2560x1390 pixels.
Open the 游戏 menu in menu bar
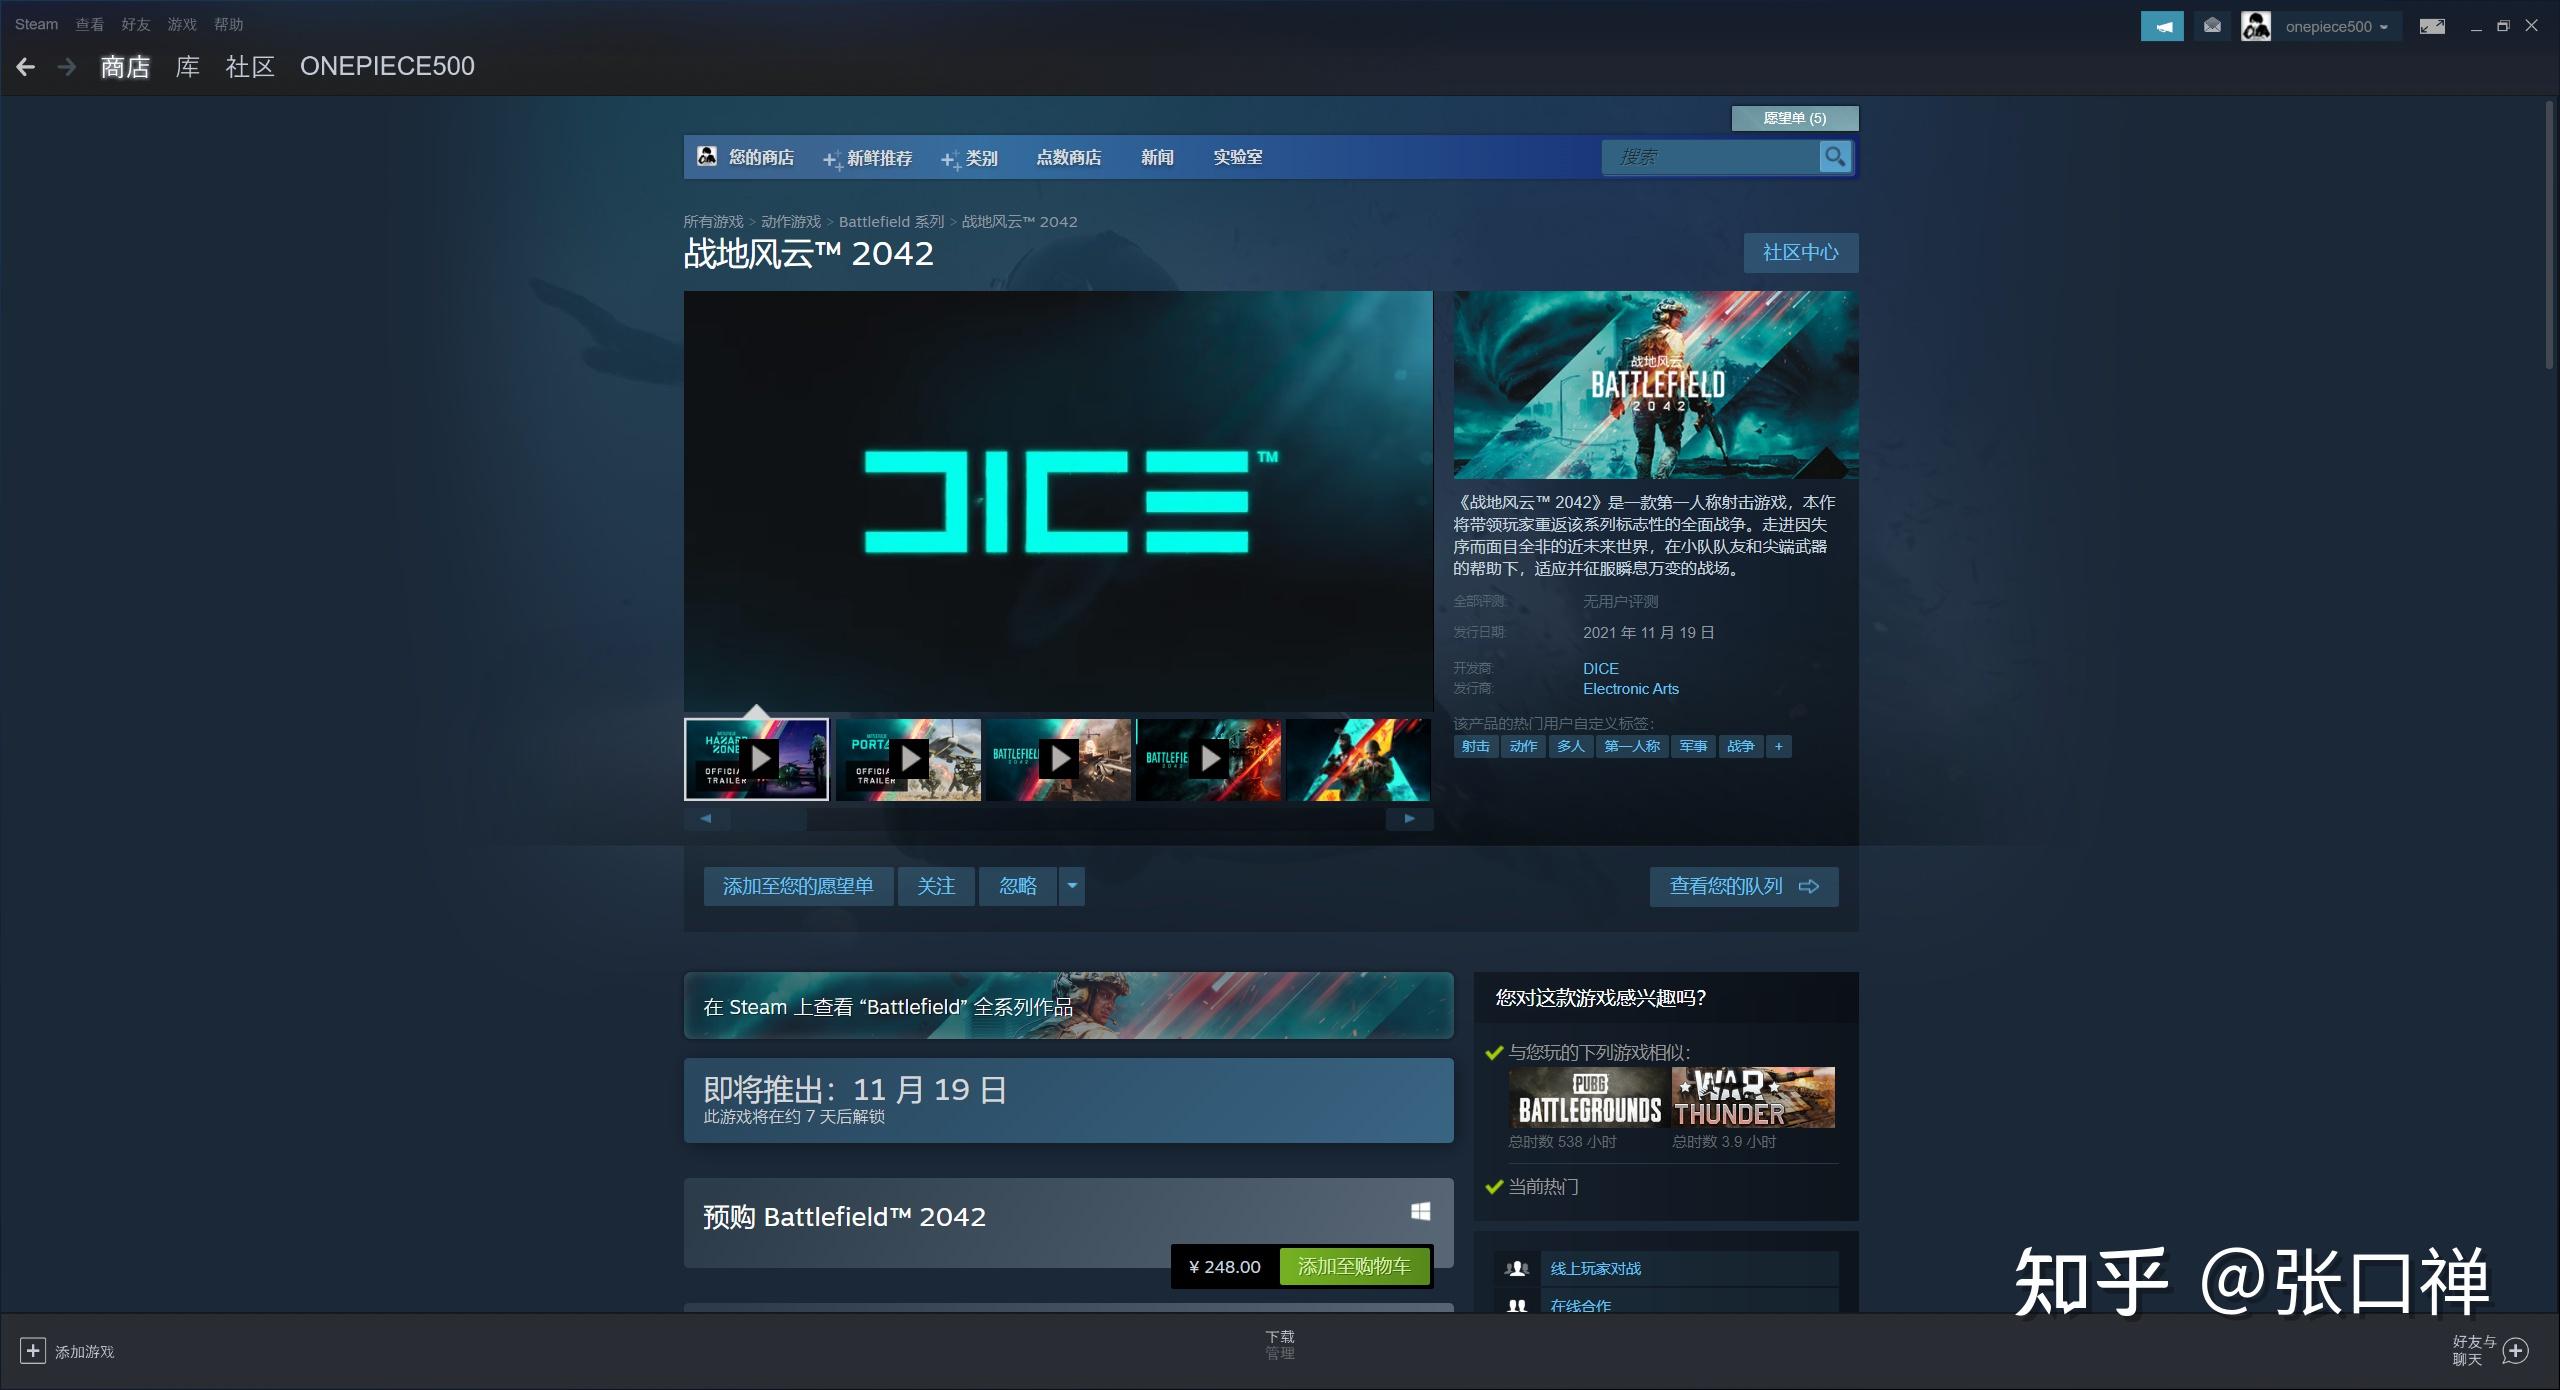(x=181, y=24)
